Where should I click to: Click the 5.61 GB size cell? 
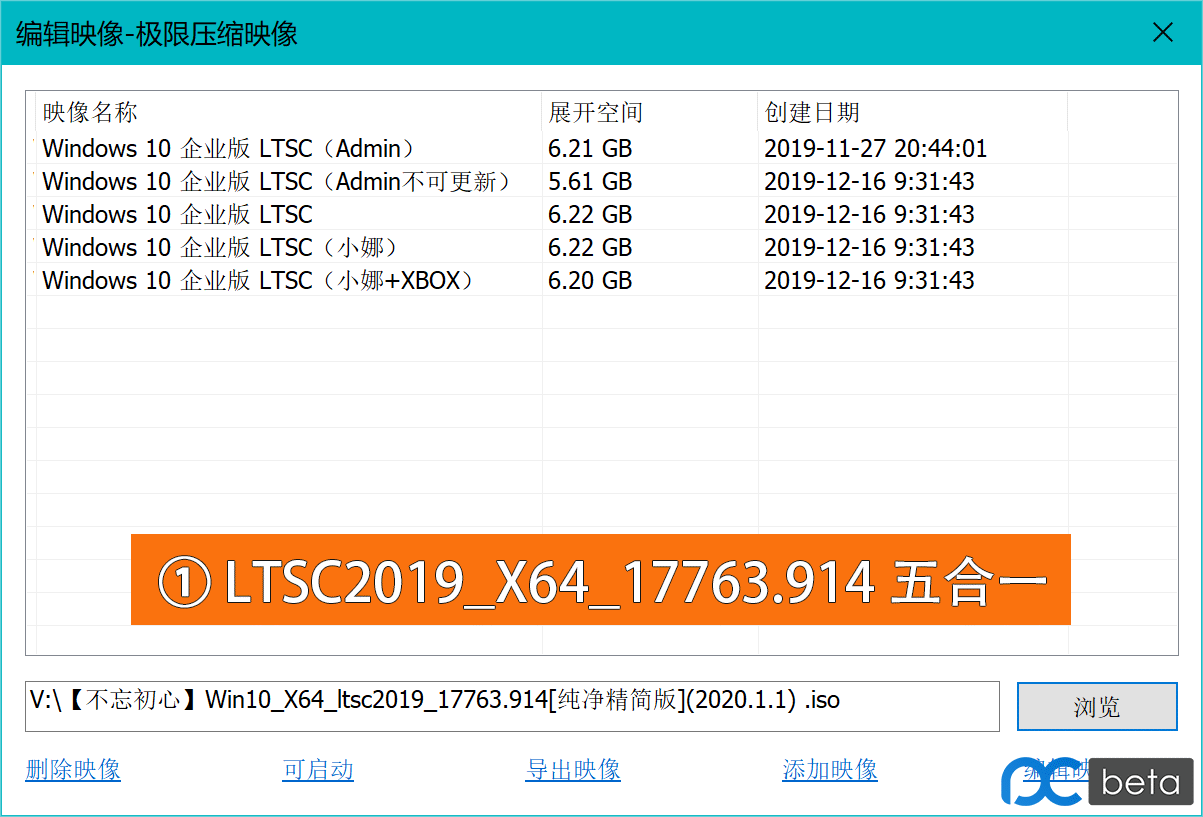click(590, 181)
